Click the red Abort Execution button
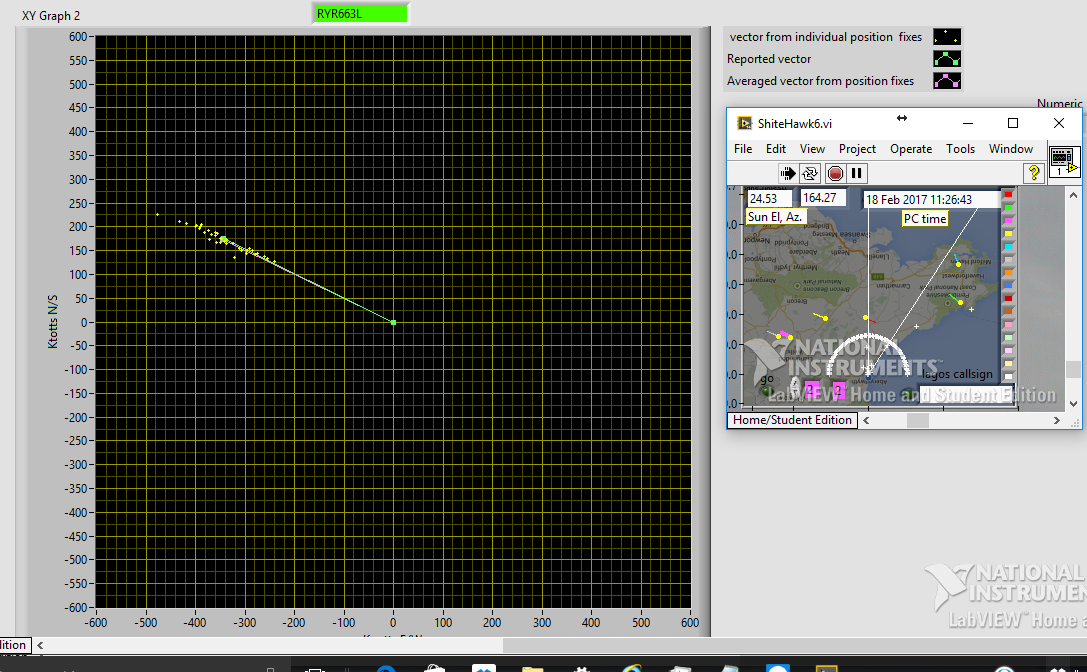This screenshot has height=672, width=1087. click(835, 173)
